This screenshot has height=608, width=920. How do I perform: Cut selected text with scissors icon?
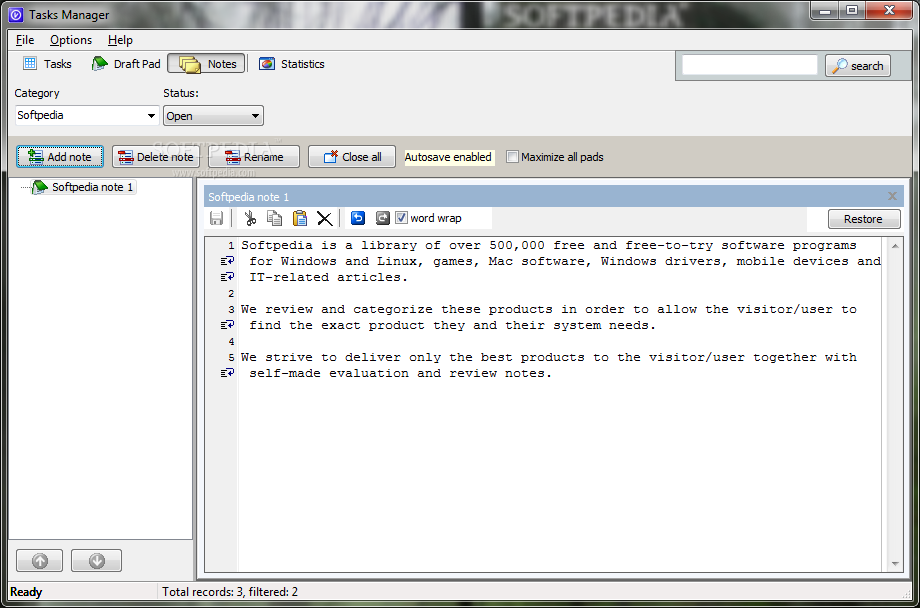[x=250, y=219]
